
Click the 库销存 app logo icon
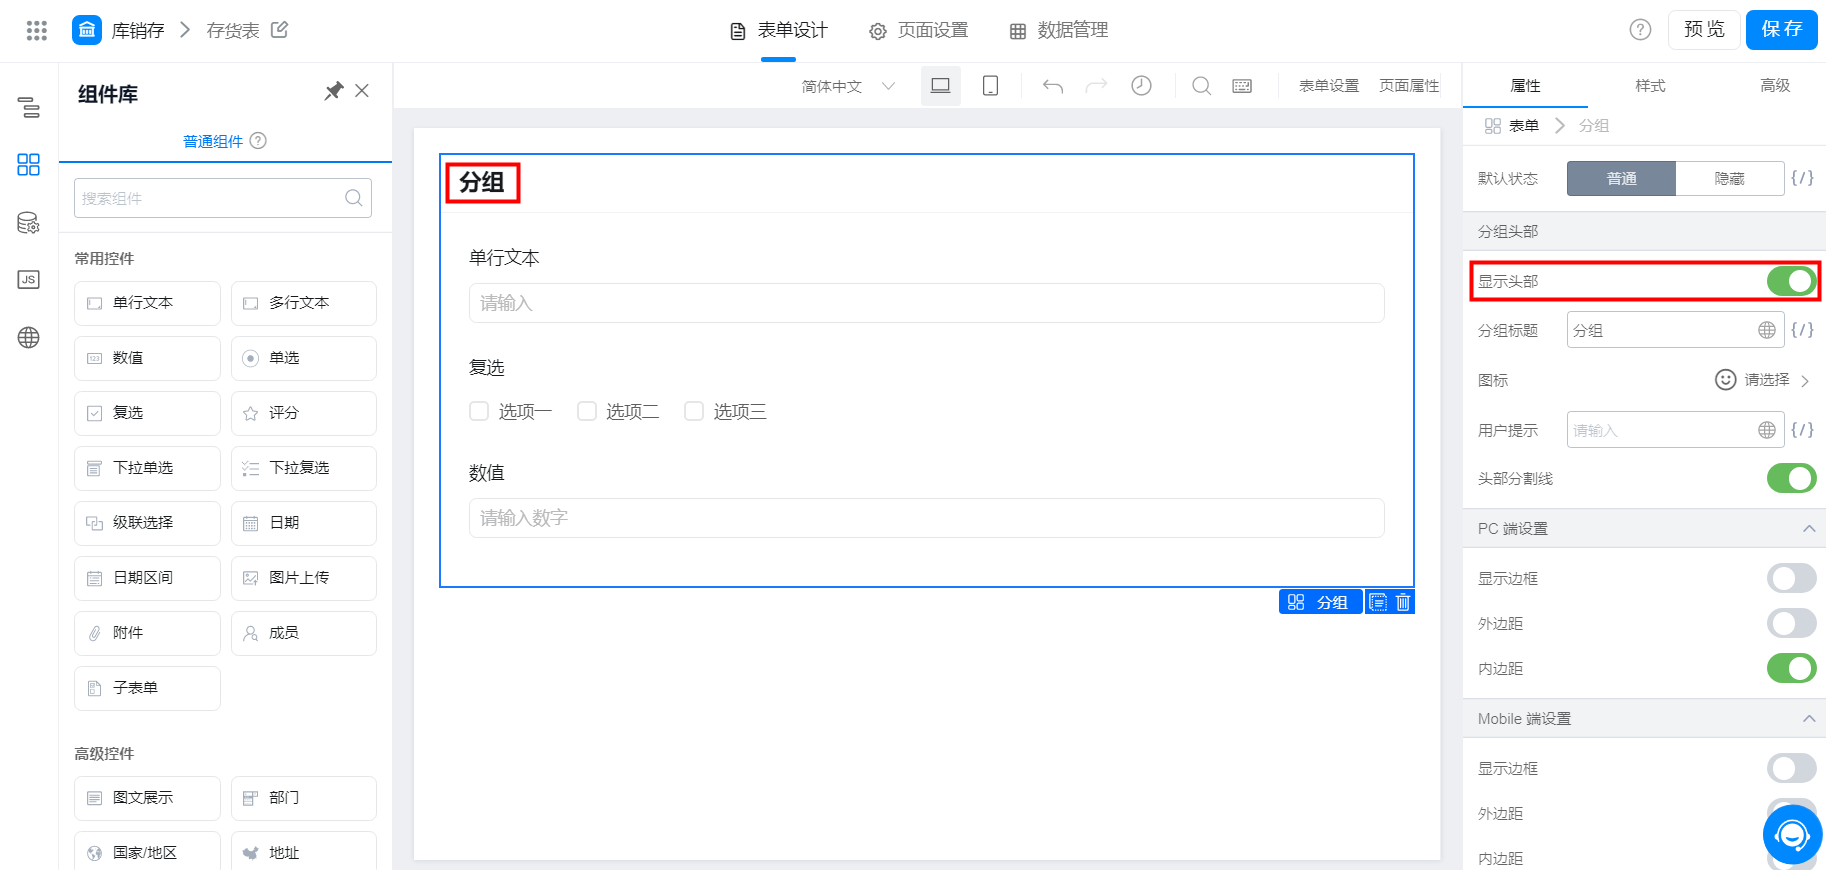87,30
